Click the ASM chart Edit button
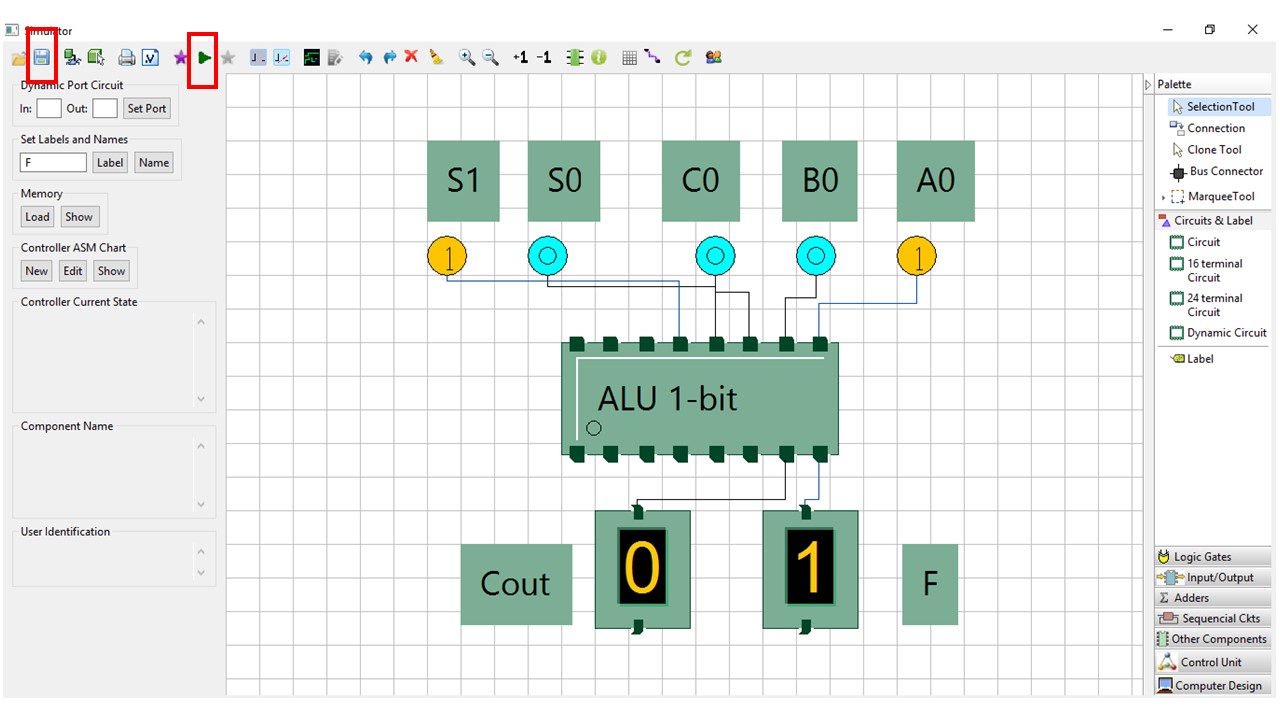The height and width of the screenshot is (720, 1280). pyautogui.click(x=73, y=271)
